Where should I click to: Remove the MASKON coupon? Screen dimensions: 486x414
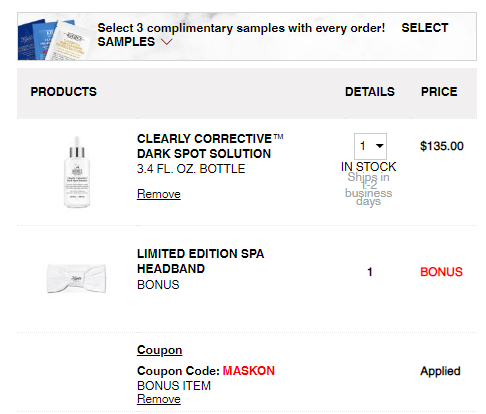click(159, 399)
